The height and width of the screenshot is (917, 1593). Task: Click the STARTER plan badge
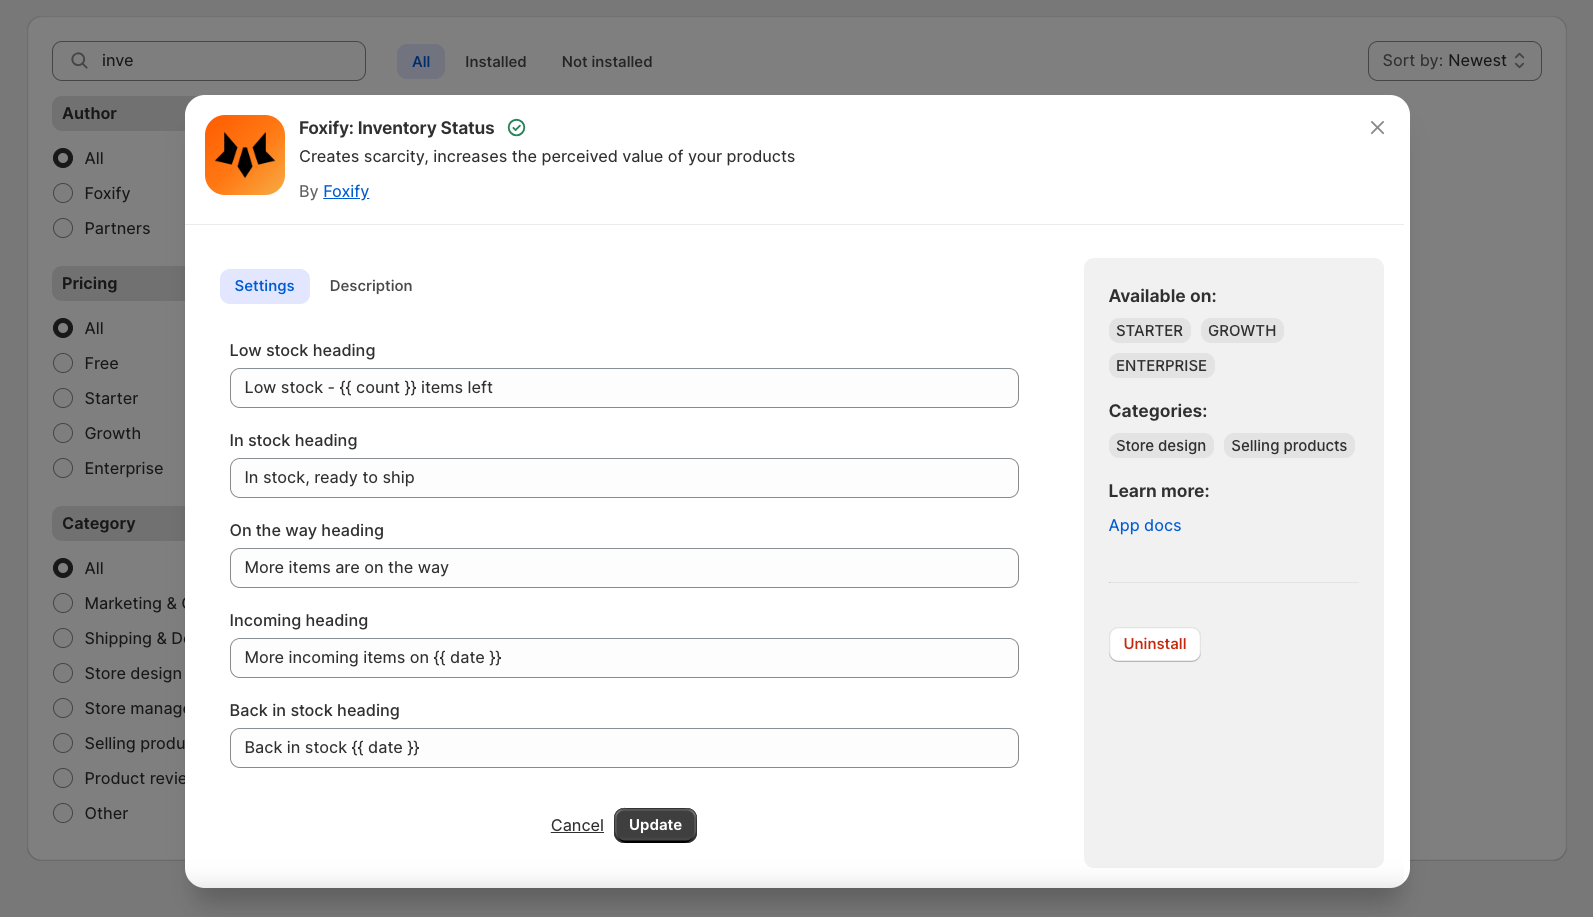1149,331
